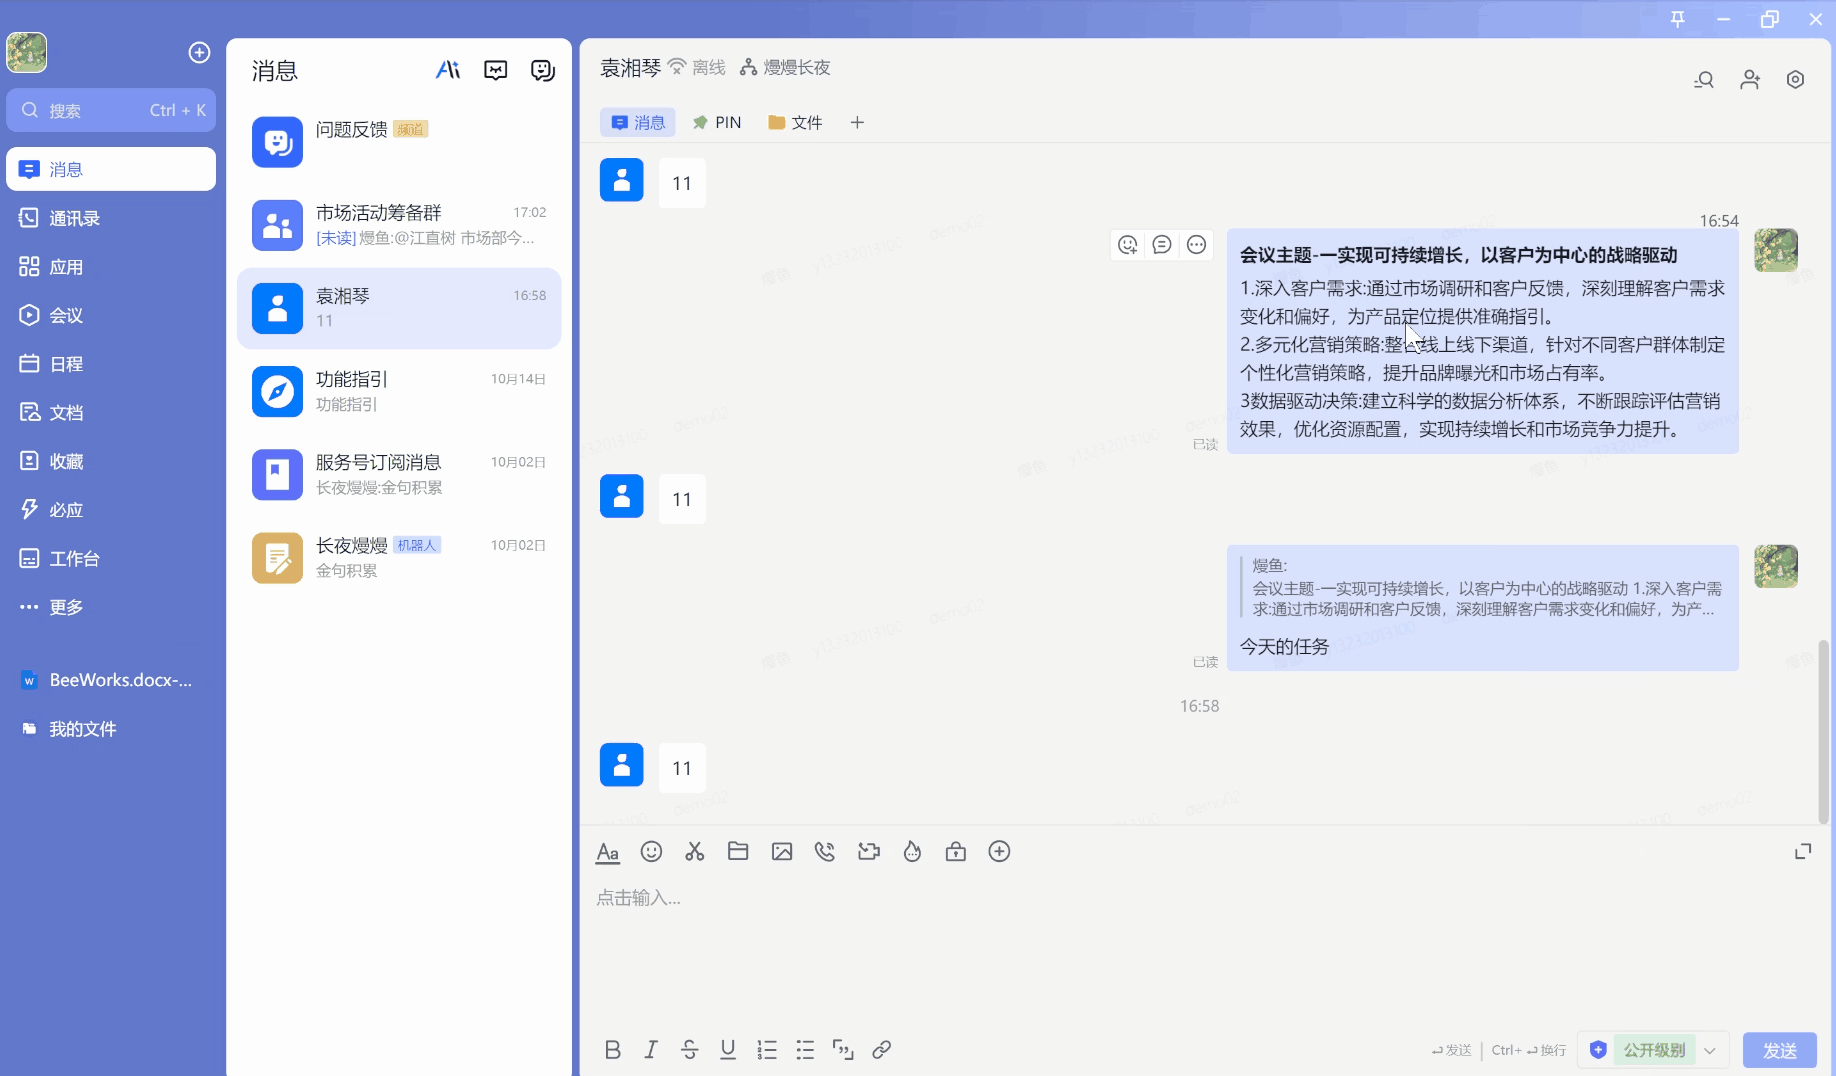Toggle underline formatting in the editor
The width and height of the screenshot is (1836, 1076).
(x=728, y=1050)
